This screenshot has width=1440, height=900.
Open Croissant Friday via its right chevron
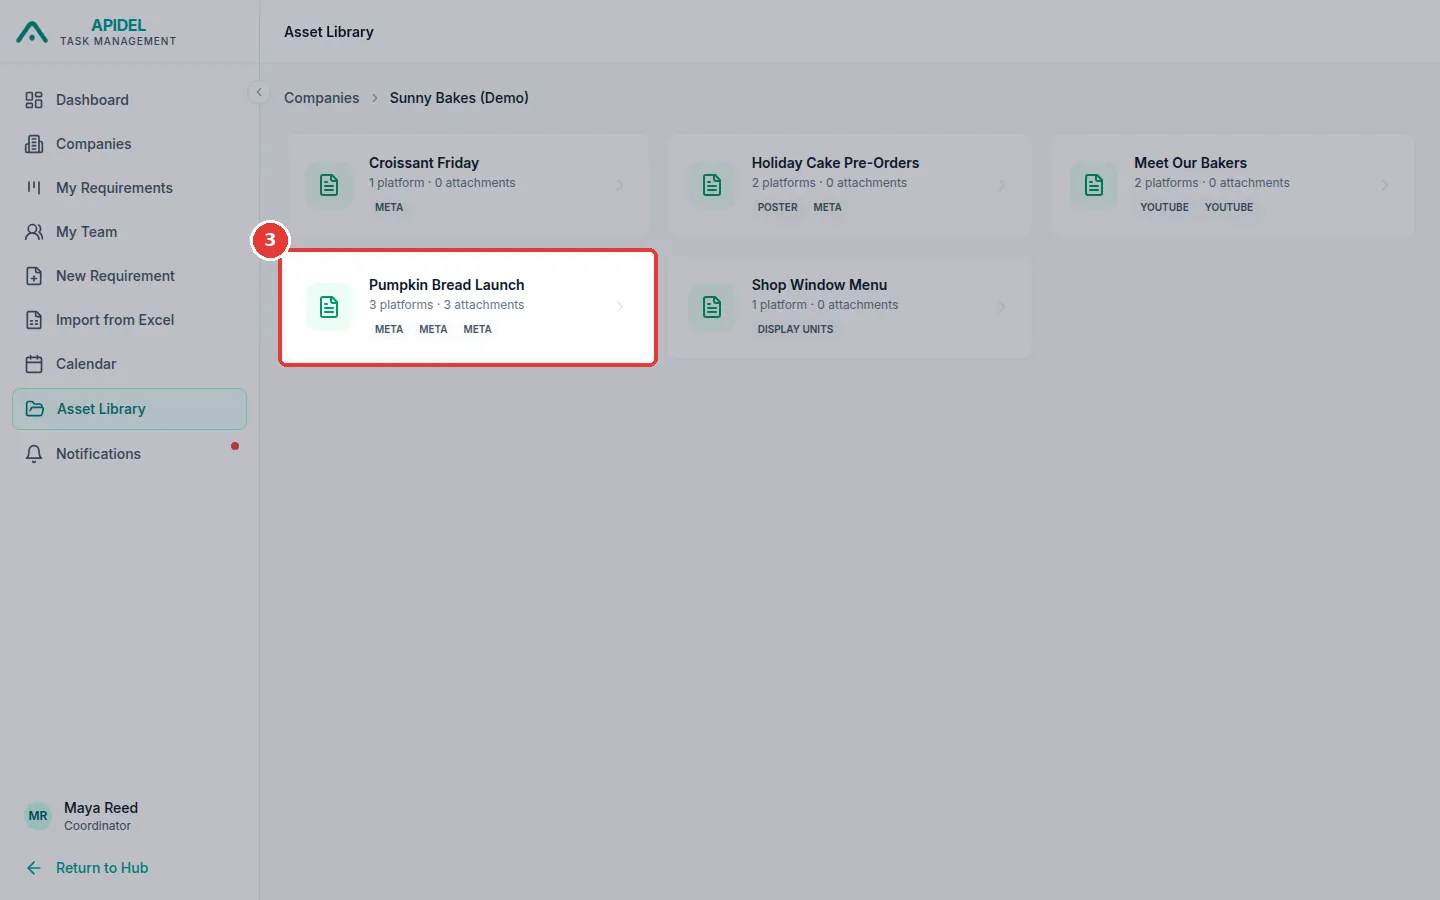click(x=620, y=185)
